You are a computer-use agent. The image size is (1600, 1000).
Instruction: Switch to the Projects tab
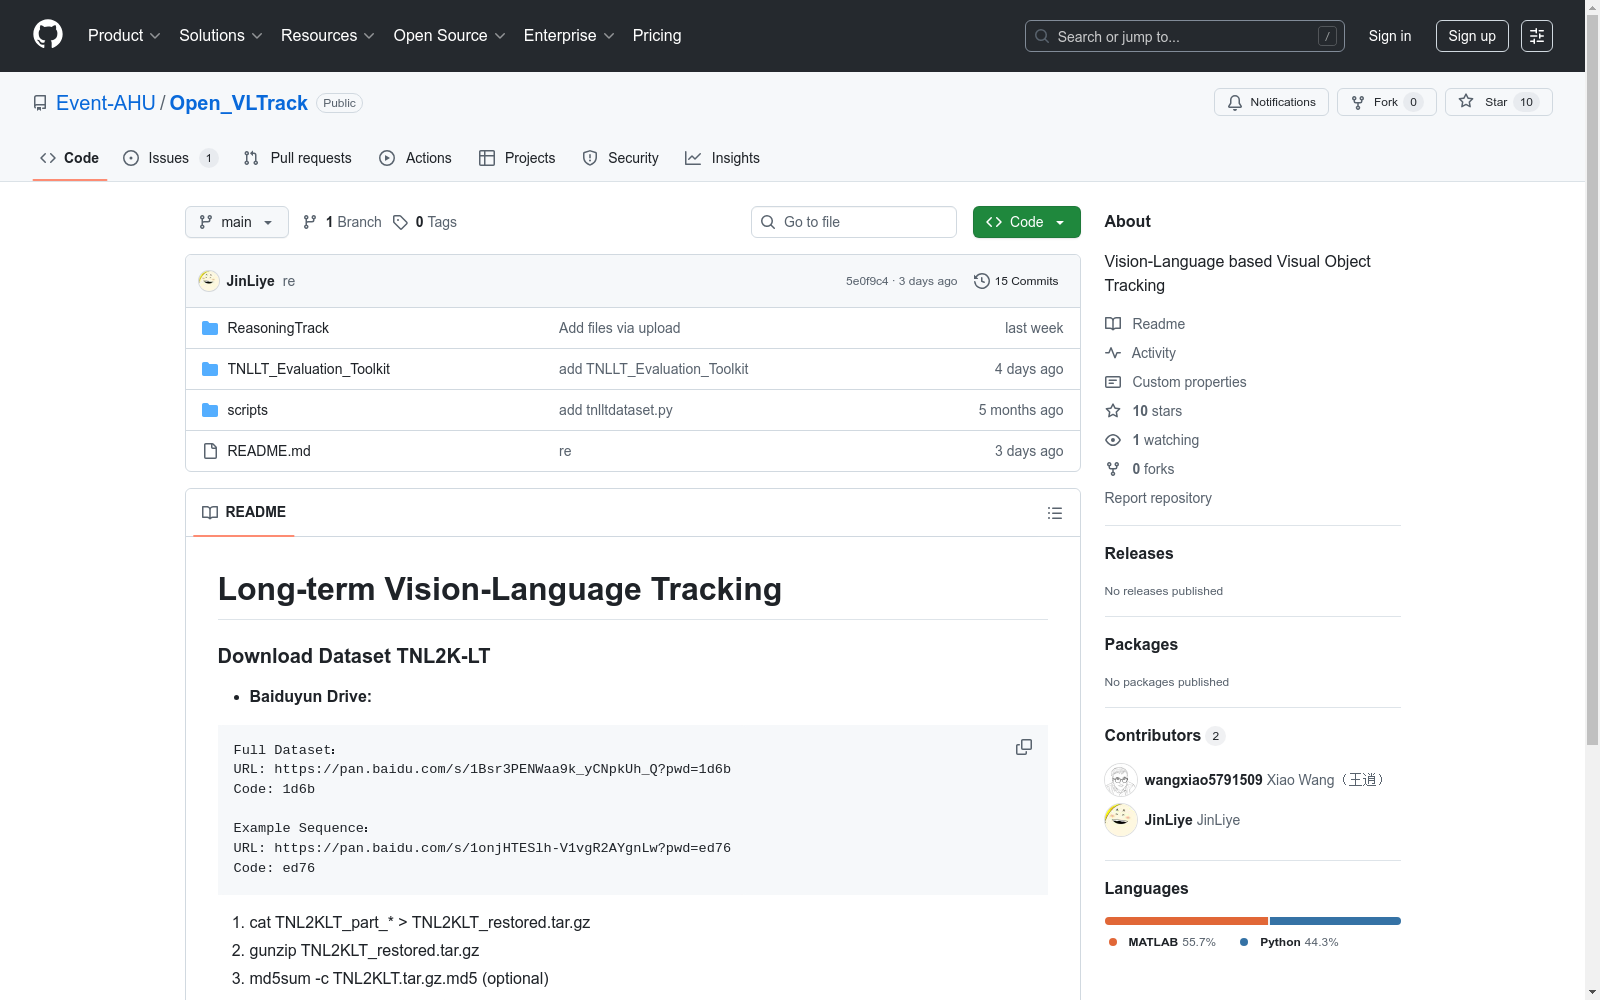coord(517,158)
